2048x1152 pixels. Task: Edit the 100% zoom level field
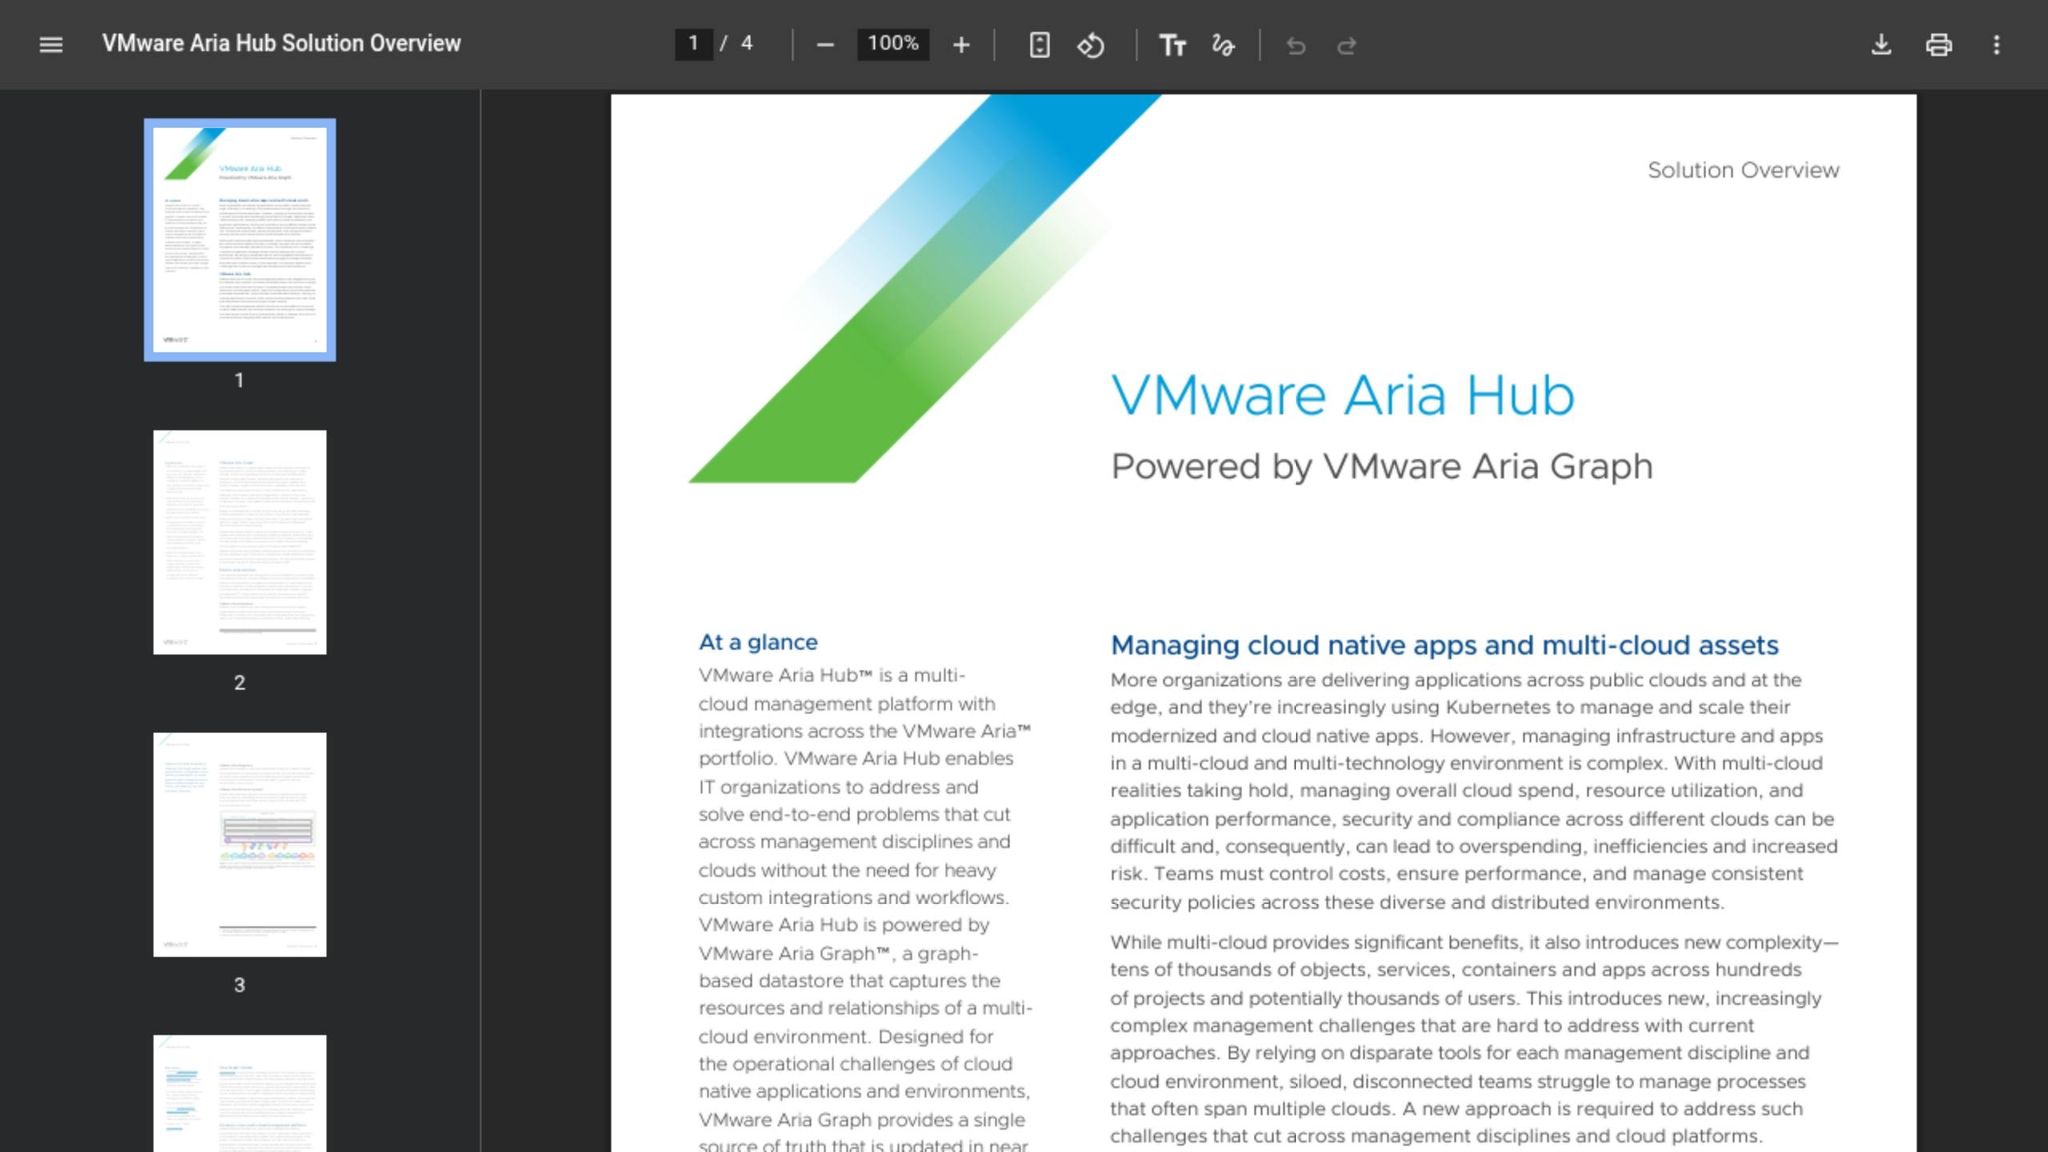893,43
